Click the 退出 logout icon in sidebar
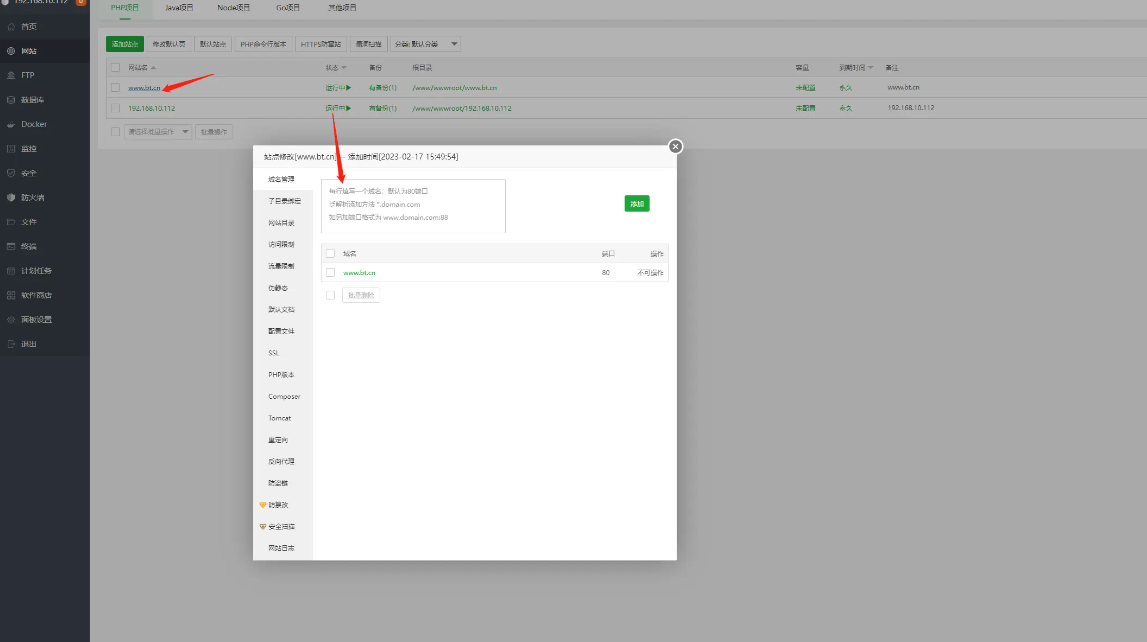 click(11, 344)
